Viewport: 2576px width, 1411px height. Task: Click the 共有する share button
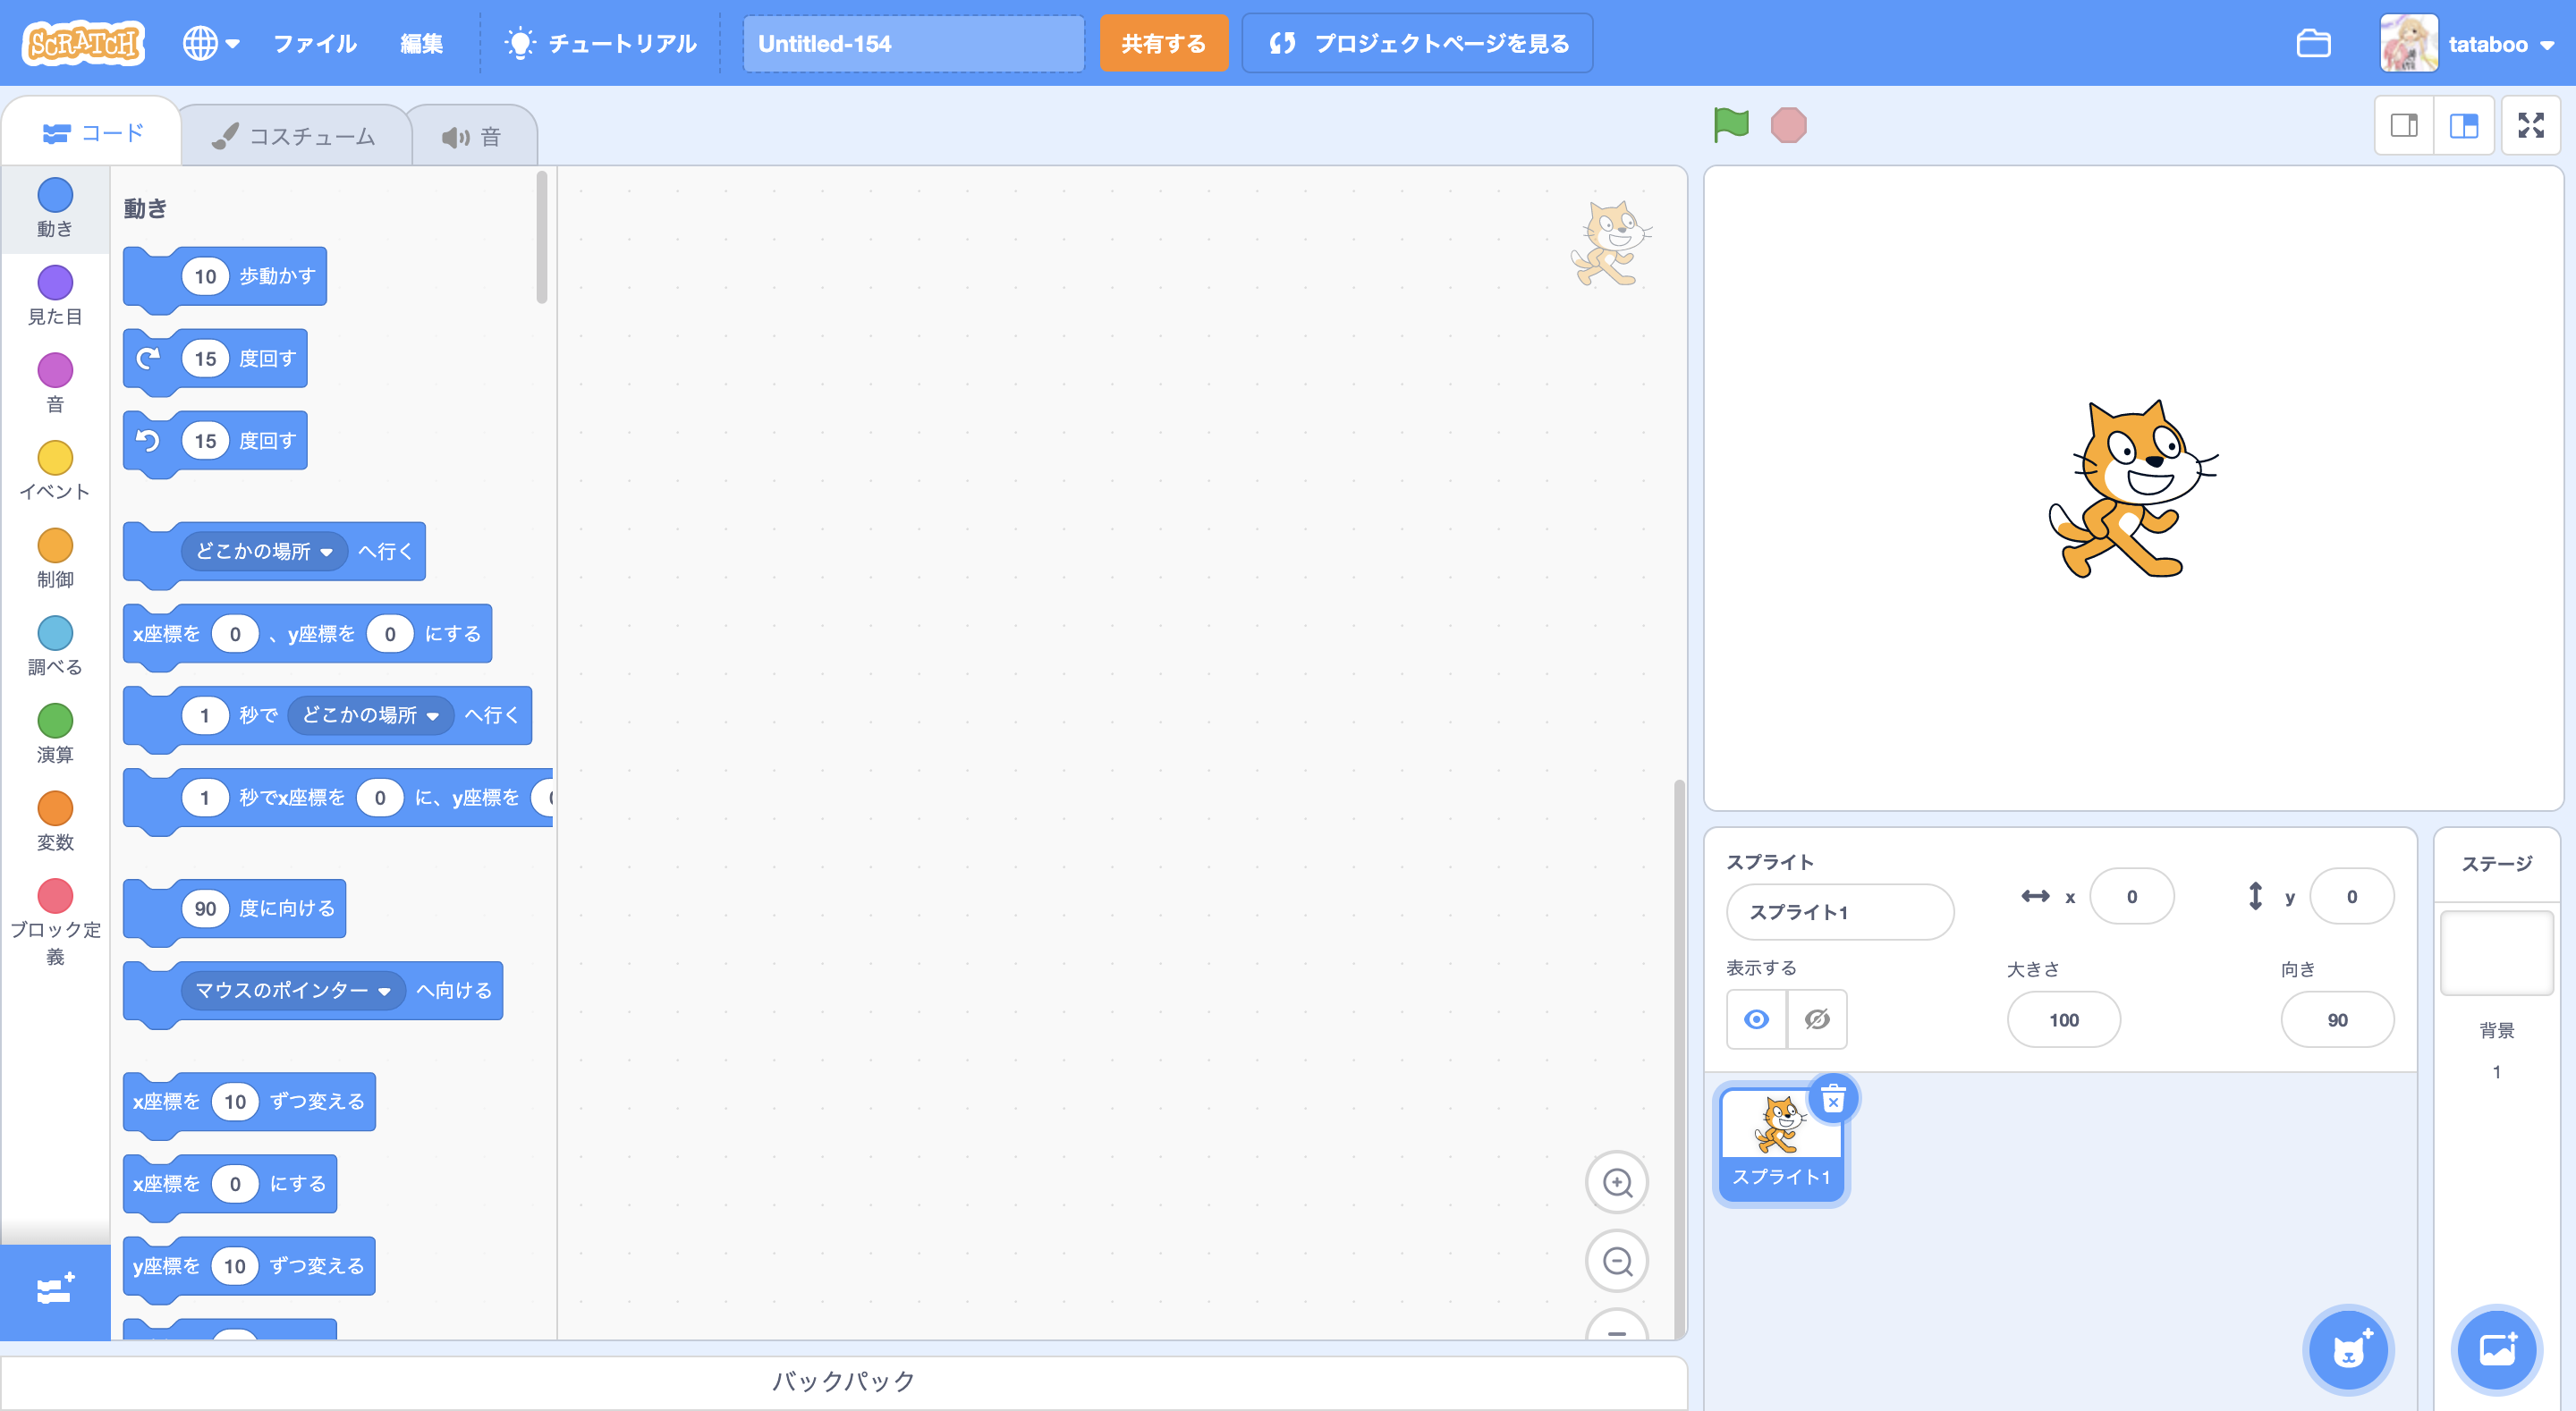[x=1163, y=44]
